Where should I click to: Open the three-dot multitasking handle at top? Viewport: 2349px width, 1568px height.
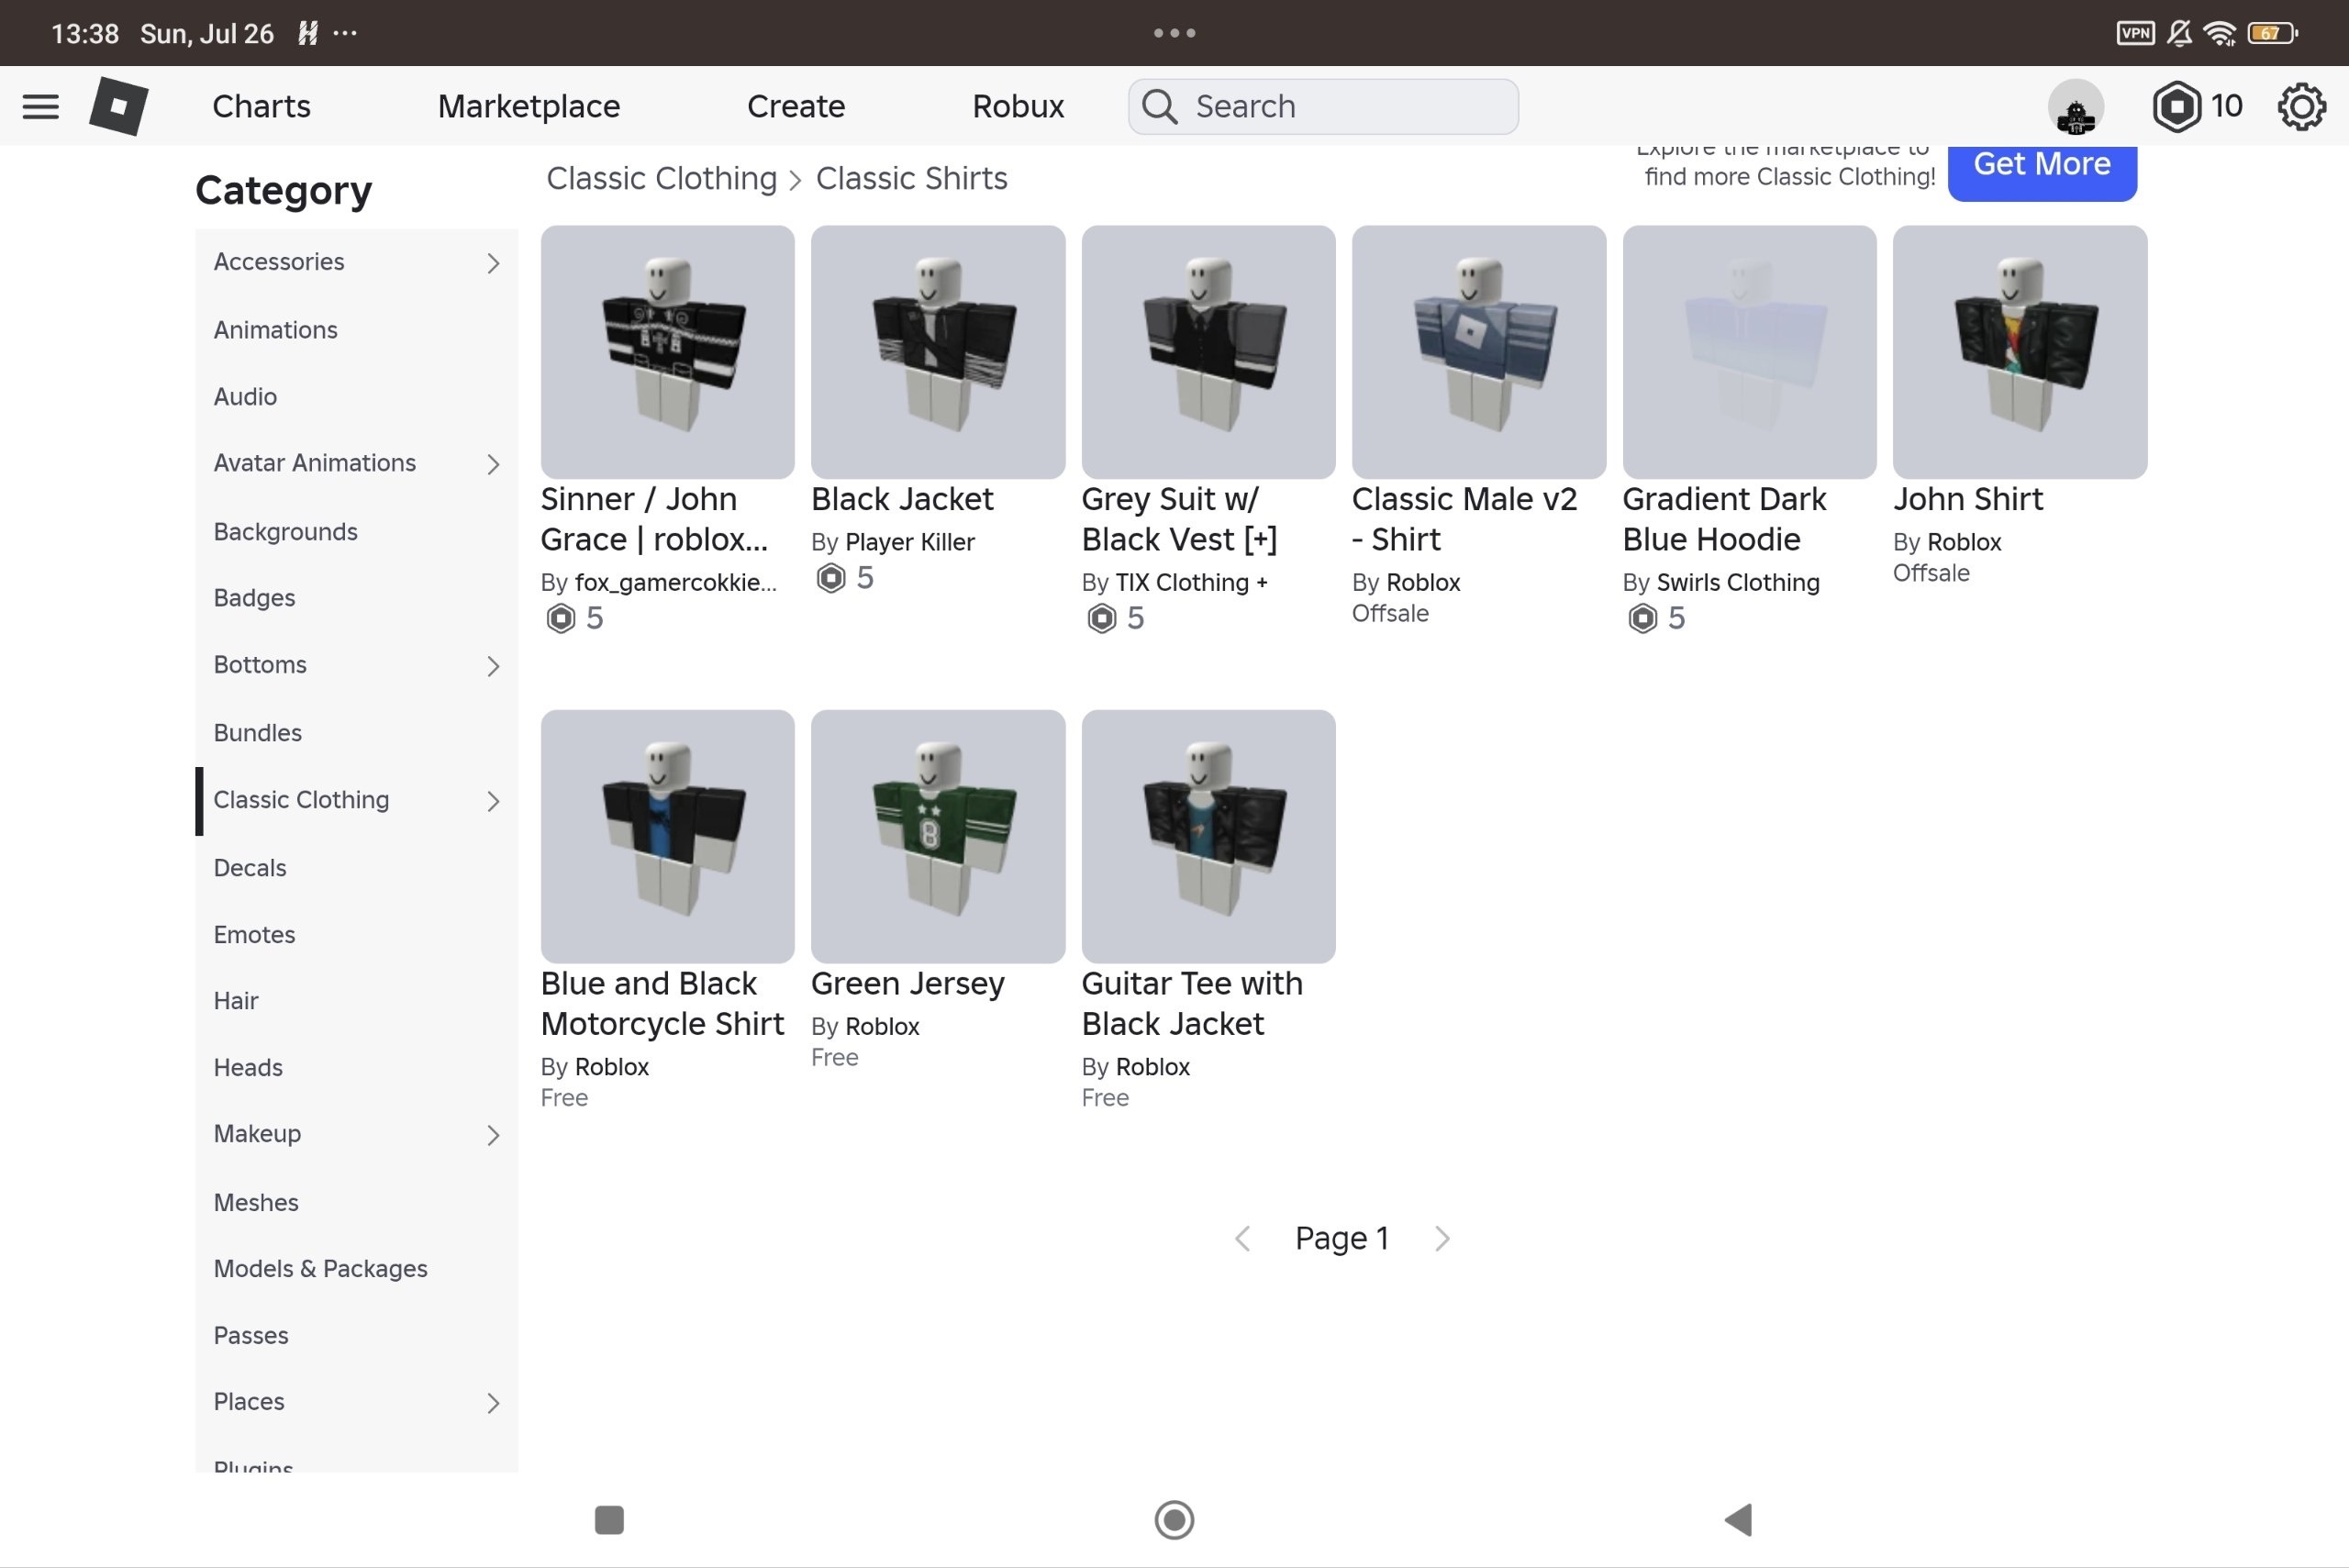click(1174, 33)
